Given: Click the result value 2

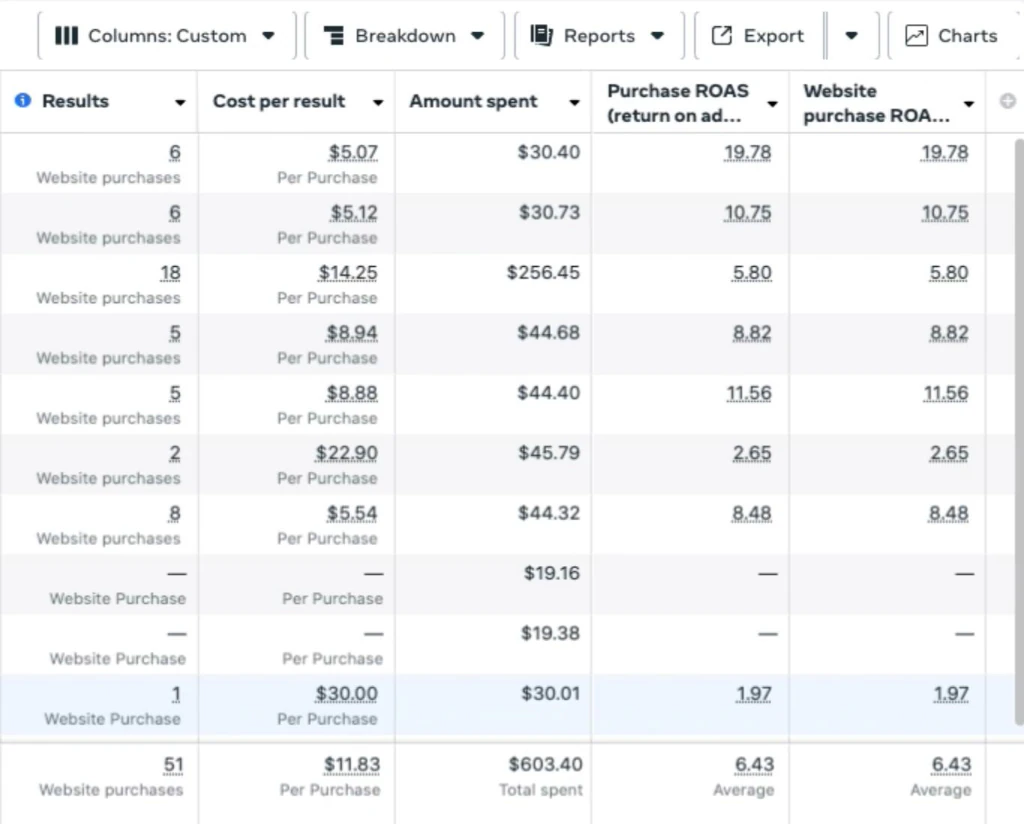Looking at the screenshot, I should [175, 453].
